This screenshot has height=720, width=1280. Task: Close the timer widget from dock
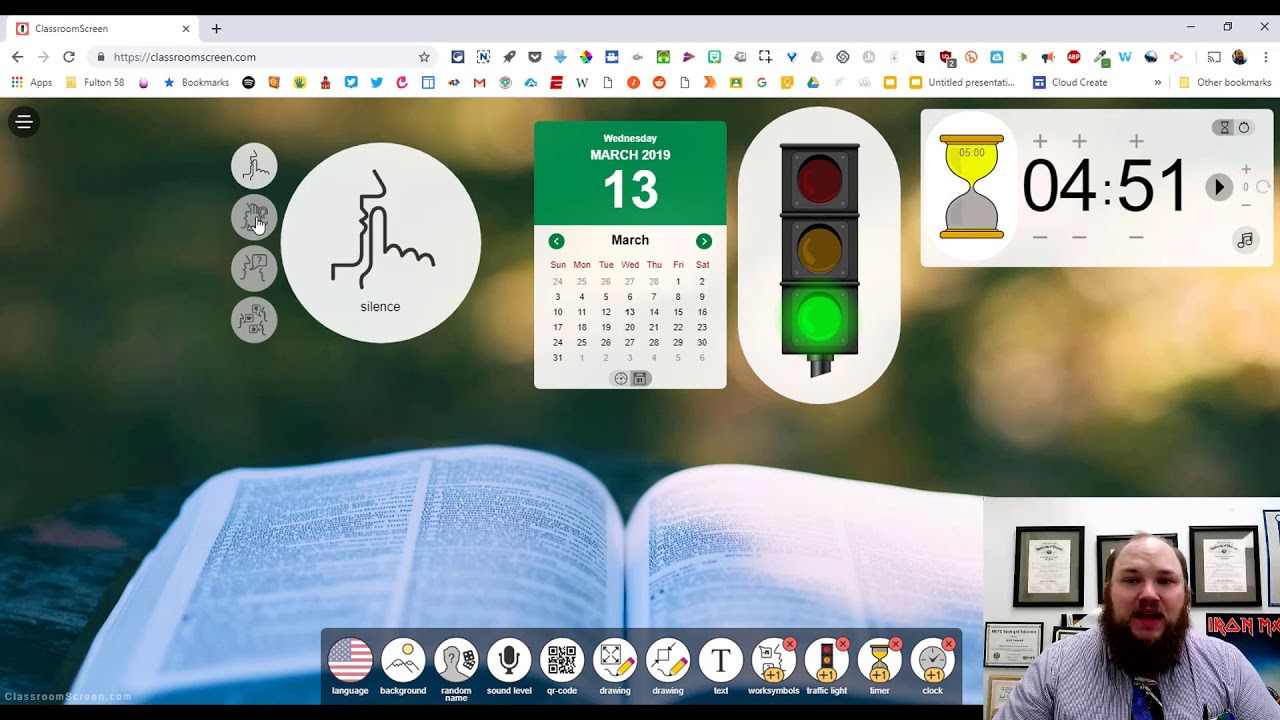pos(896,644)
